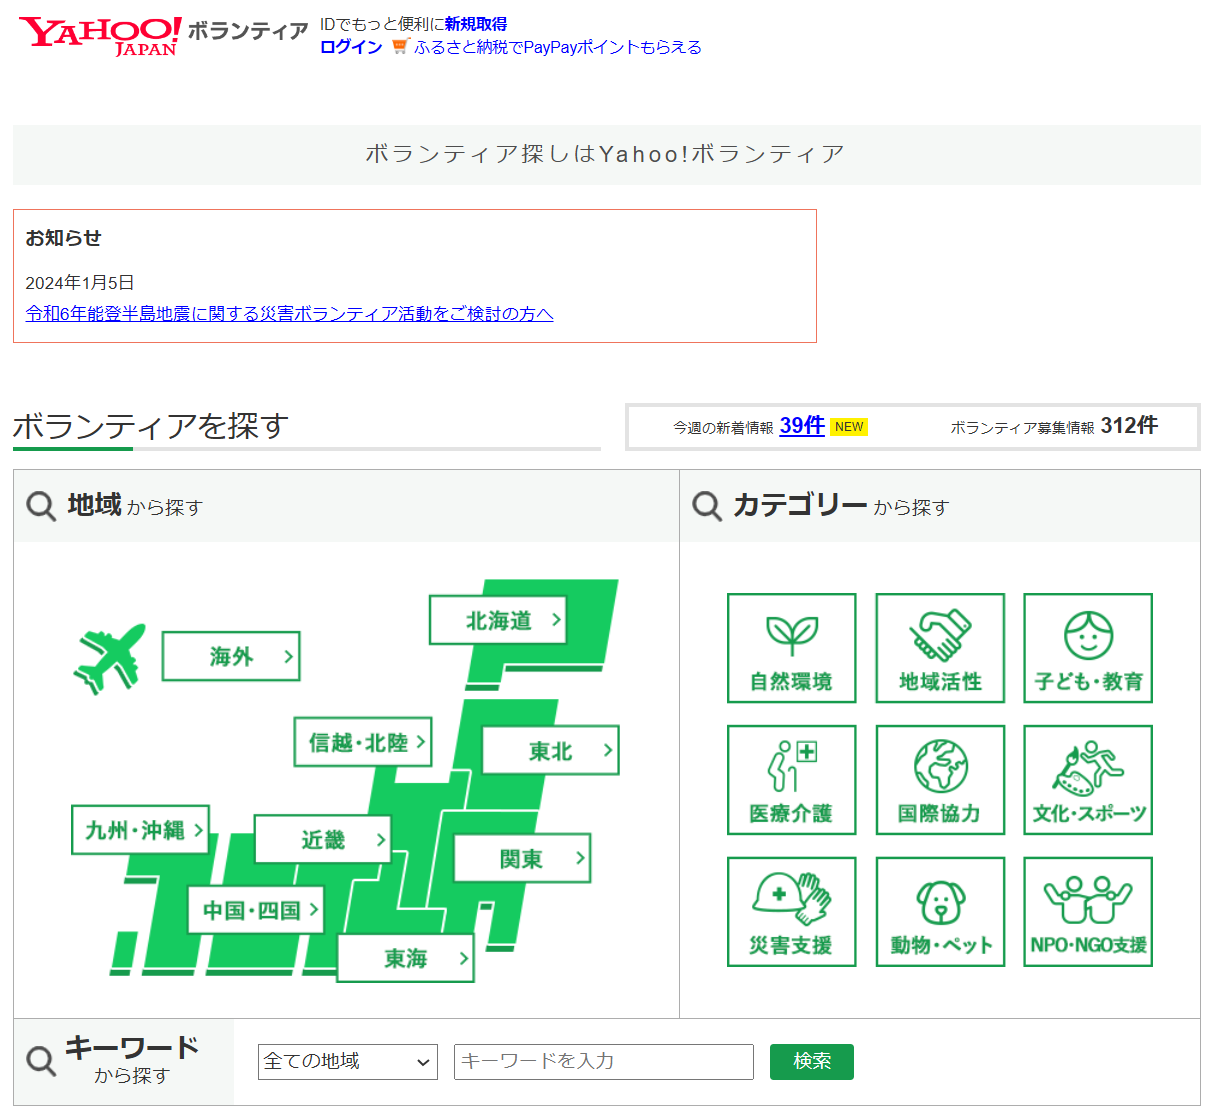
Task: Open the 国際協力 globe category
Action: click(x=940, y=780)
